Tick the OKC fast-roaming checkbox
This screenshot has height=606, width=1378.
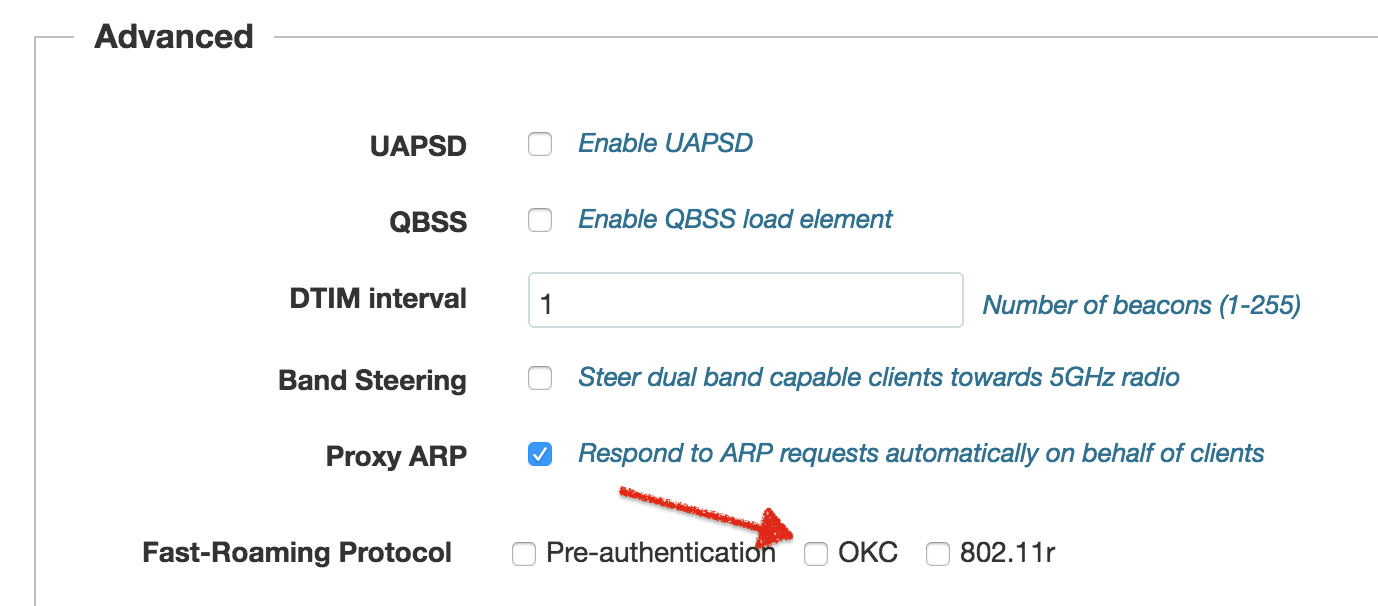point(817,553)
